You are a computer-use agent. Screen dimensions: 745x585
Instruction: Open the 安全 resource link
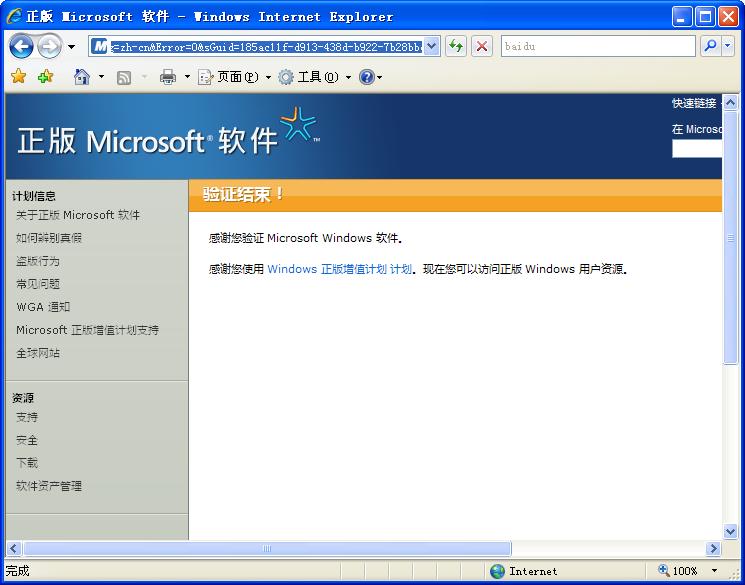tap(27, 440)
